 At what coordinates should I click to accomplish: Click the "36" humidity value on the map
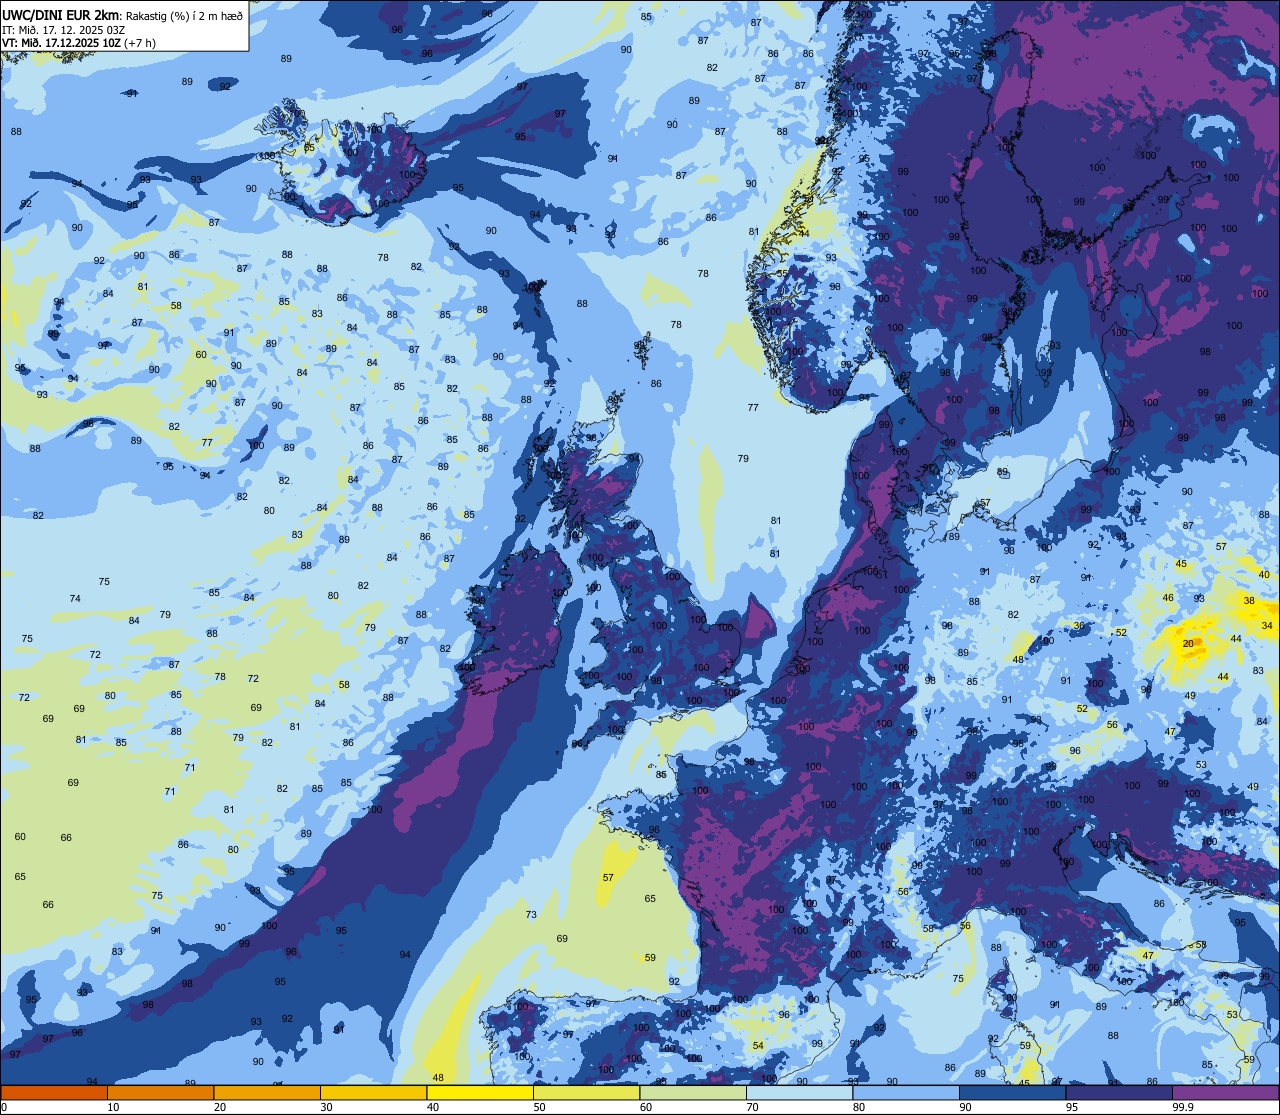click(1079, 626)
